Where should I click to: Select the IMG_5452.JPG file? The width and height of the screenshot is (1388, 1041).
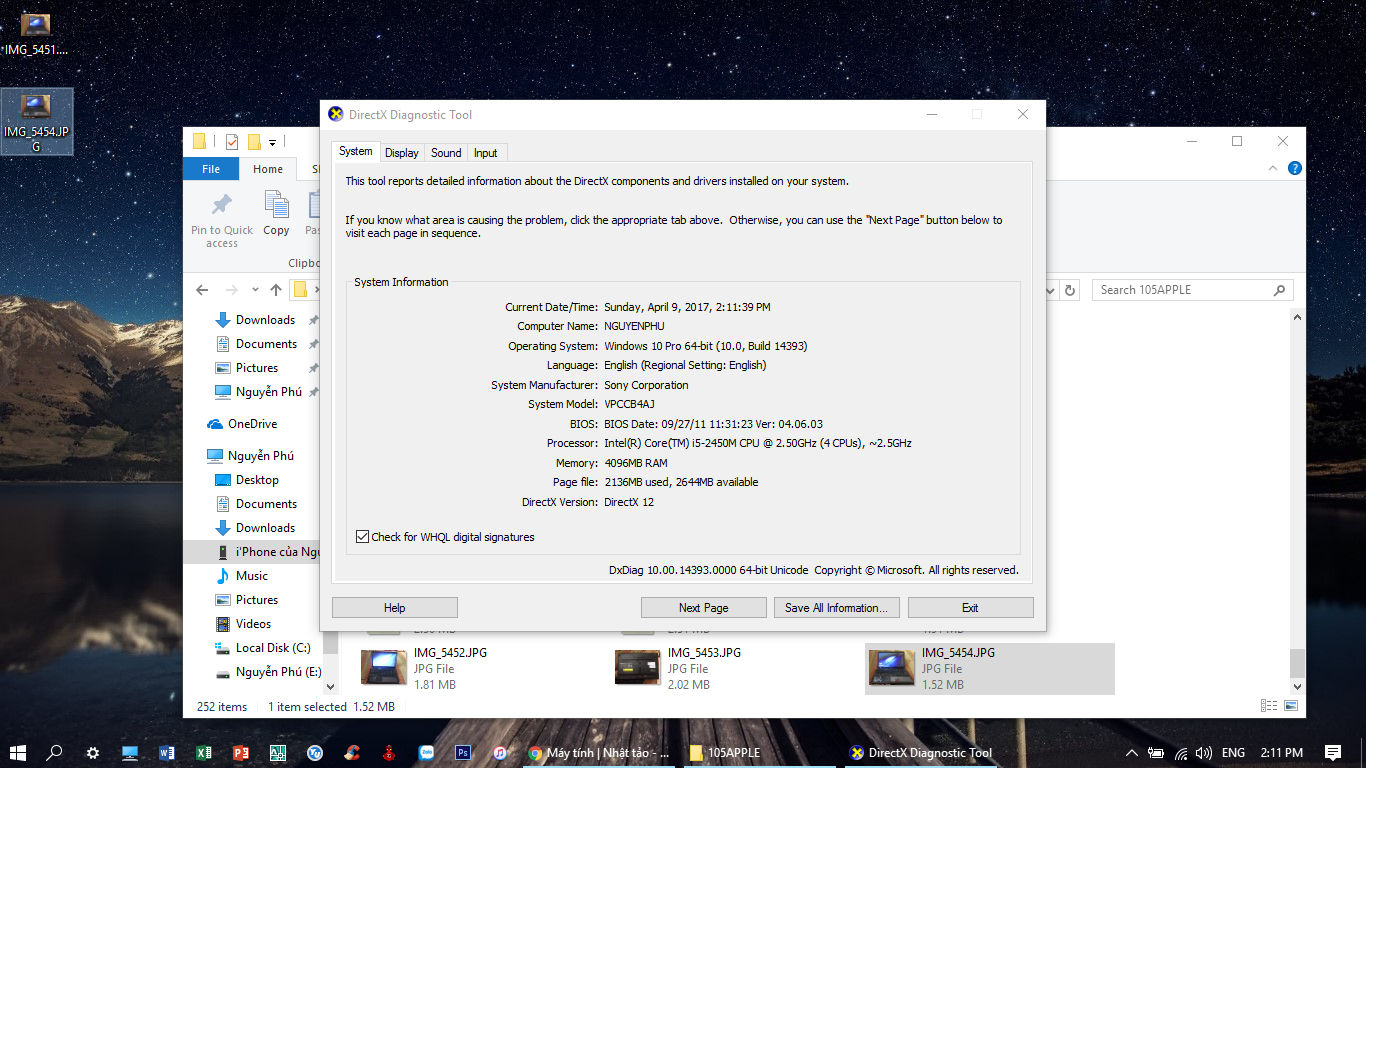[x=480, y=668]
